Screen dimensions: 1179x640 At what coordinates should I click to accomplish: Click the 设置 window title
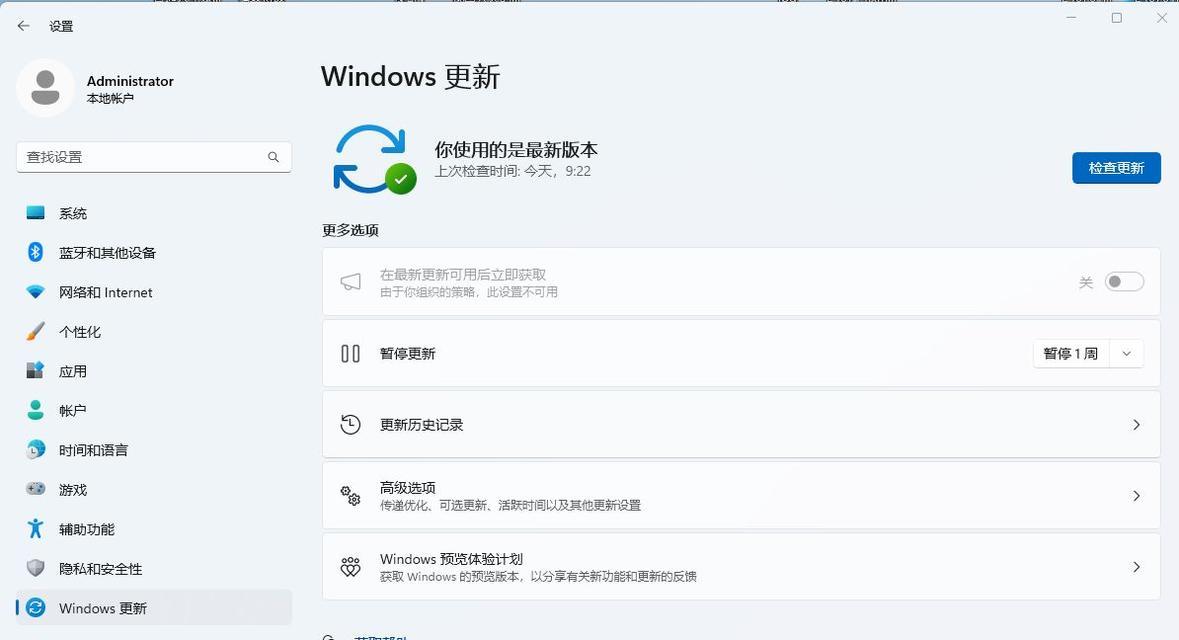[61, 26]
